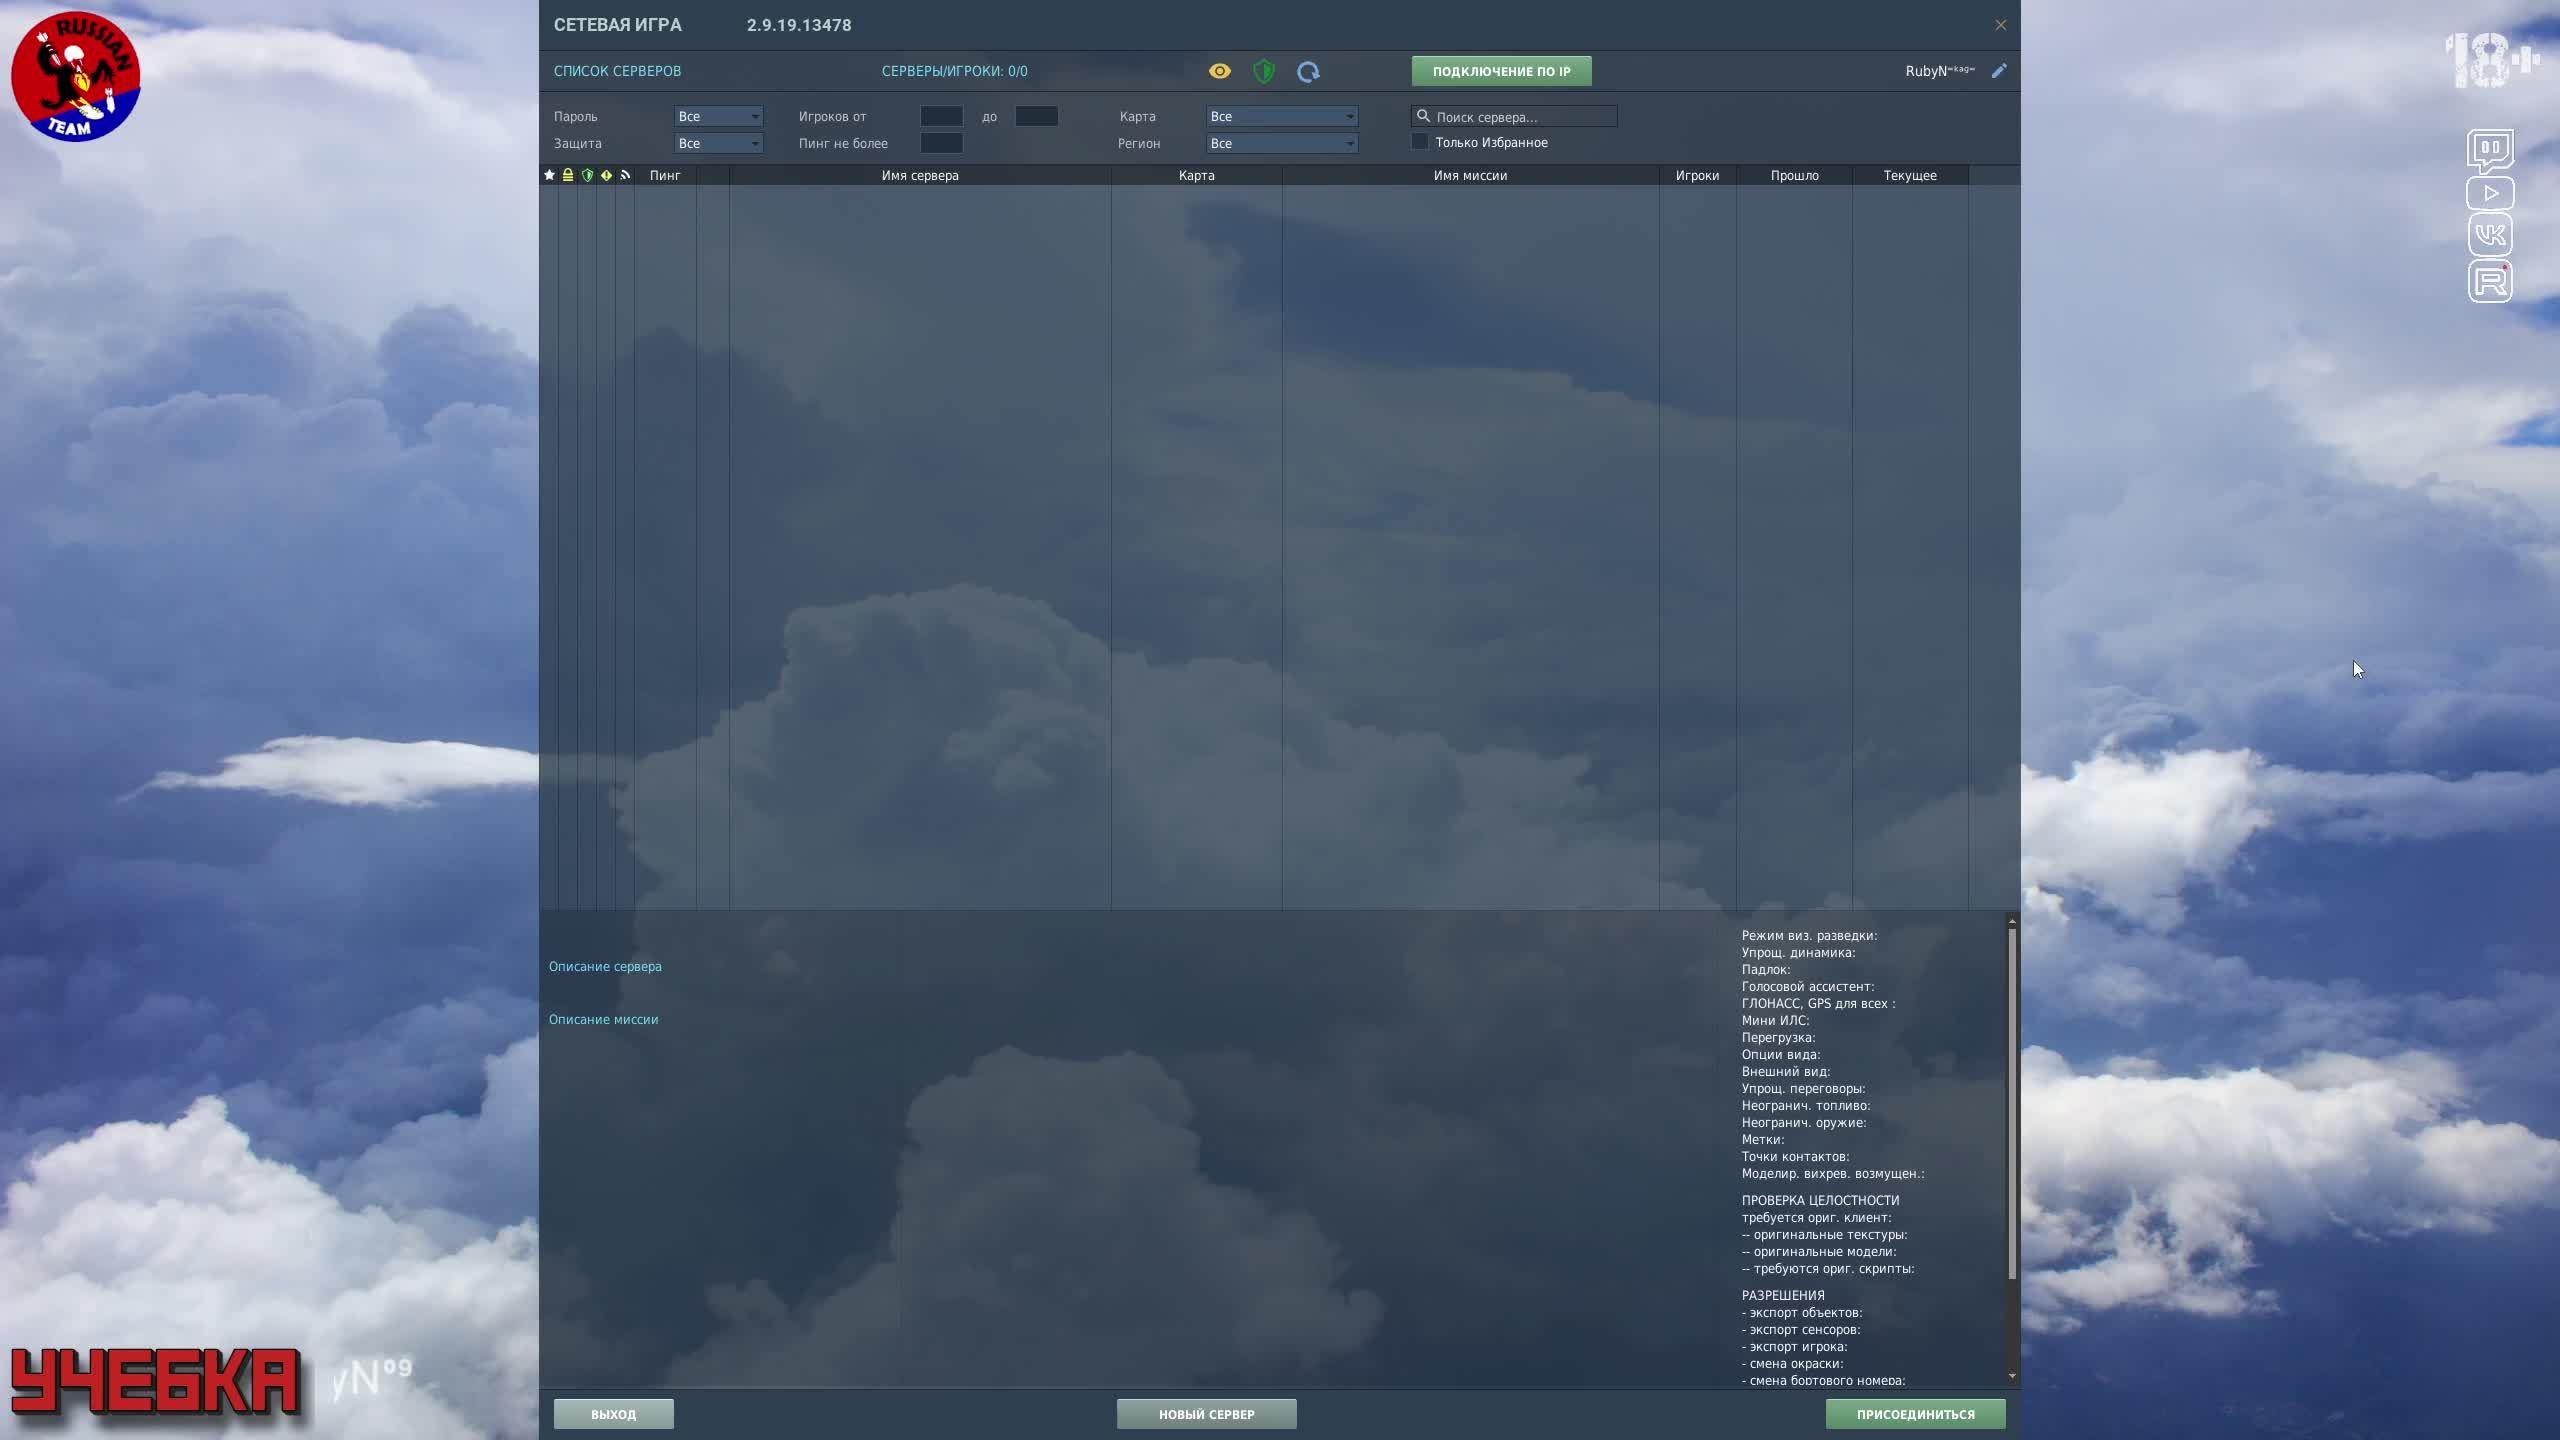This screenshot has width=2560, height=1440.
Task: Focus the Поиск сервера search field
Action: coord(1520,117)
